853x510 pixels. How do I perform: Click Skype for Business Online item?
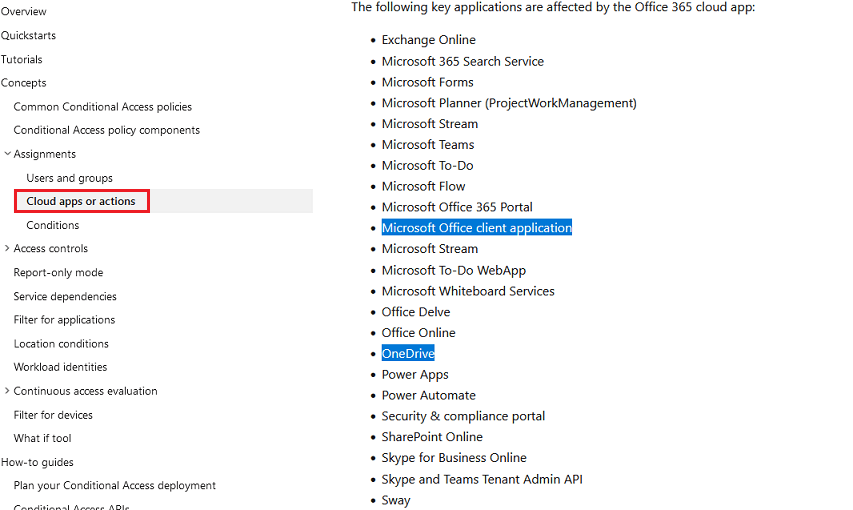click(454, 458)
